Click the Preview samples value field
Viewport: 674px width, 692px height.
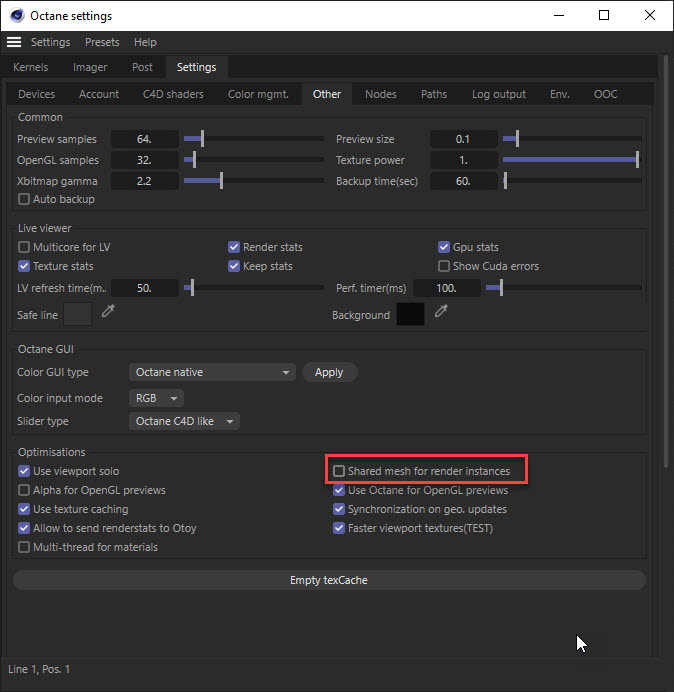pos(145,139)
